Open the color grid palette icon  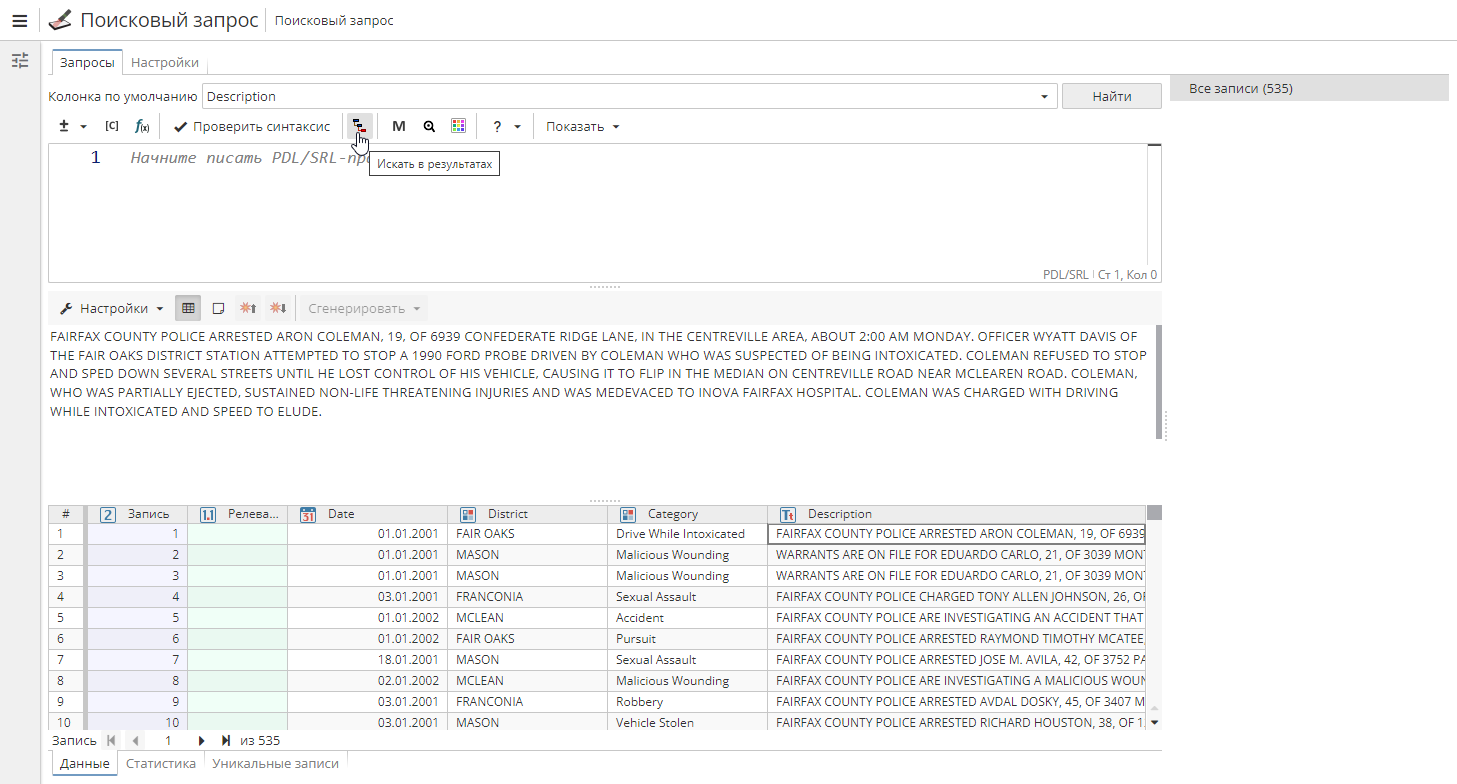tap(458, 126)
